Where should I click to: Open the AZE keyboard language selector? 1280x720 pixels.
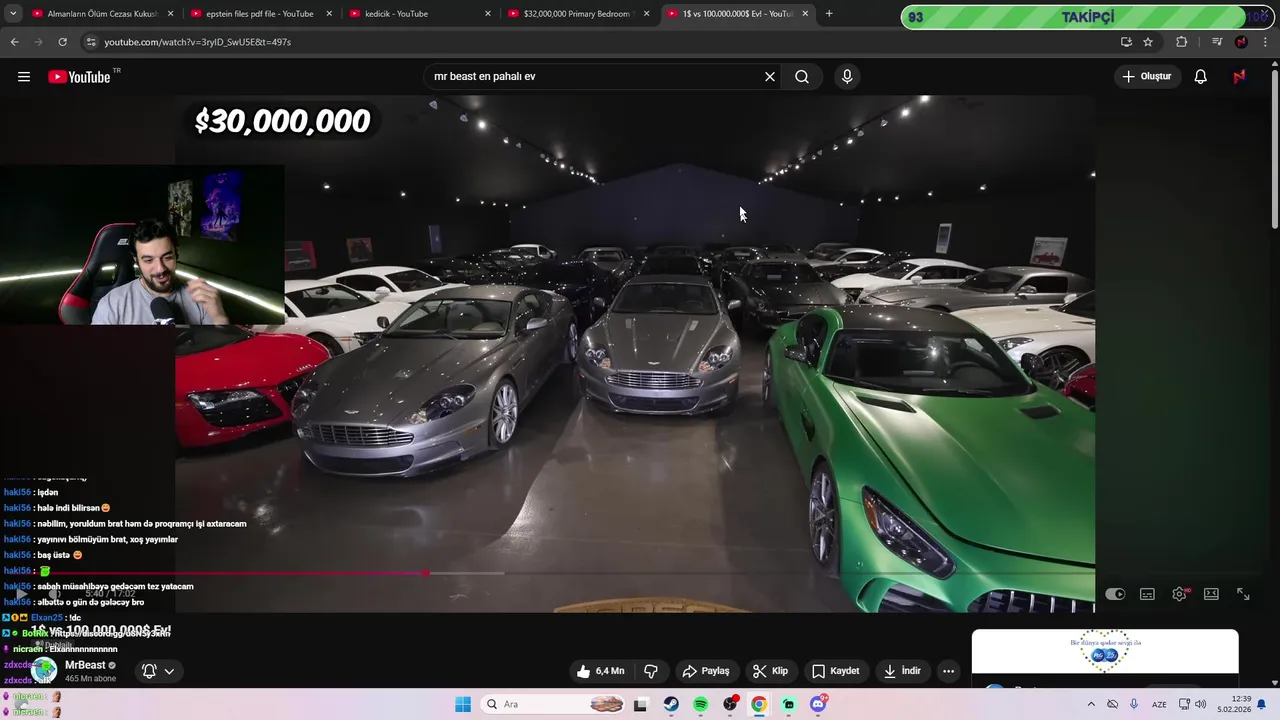point(1159,704)
